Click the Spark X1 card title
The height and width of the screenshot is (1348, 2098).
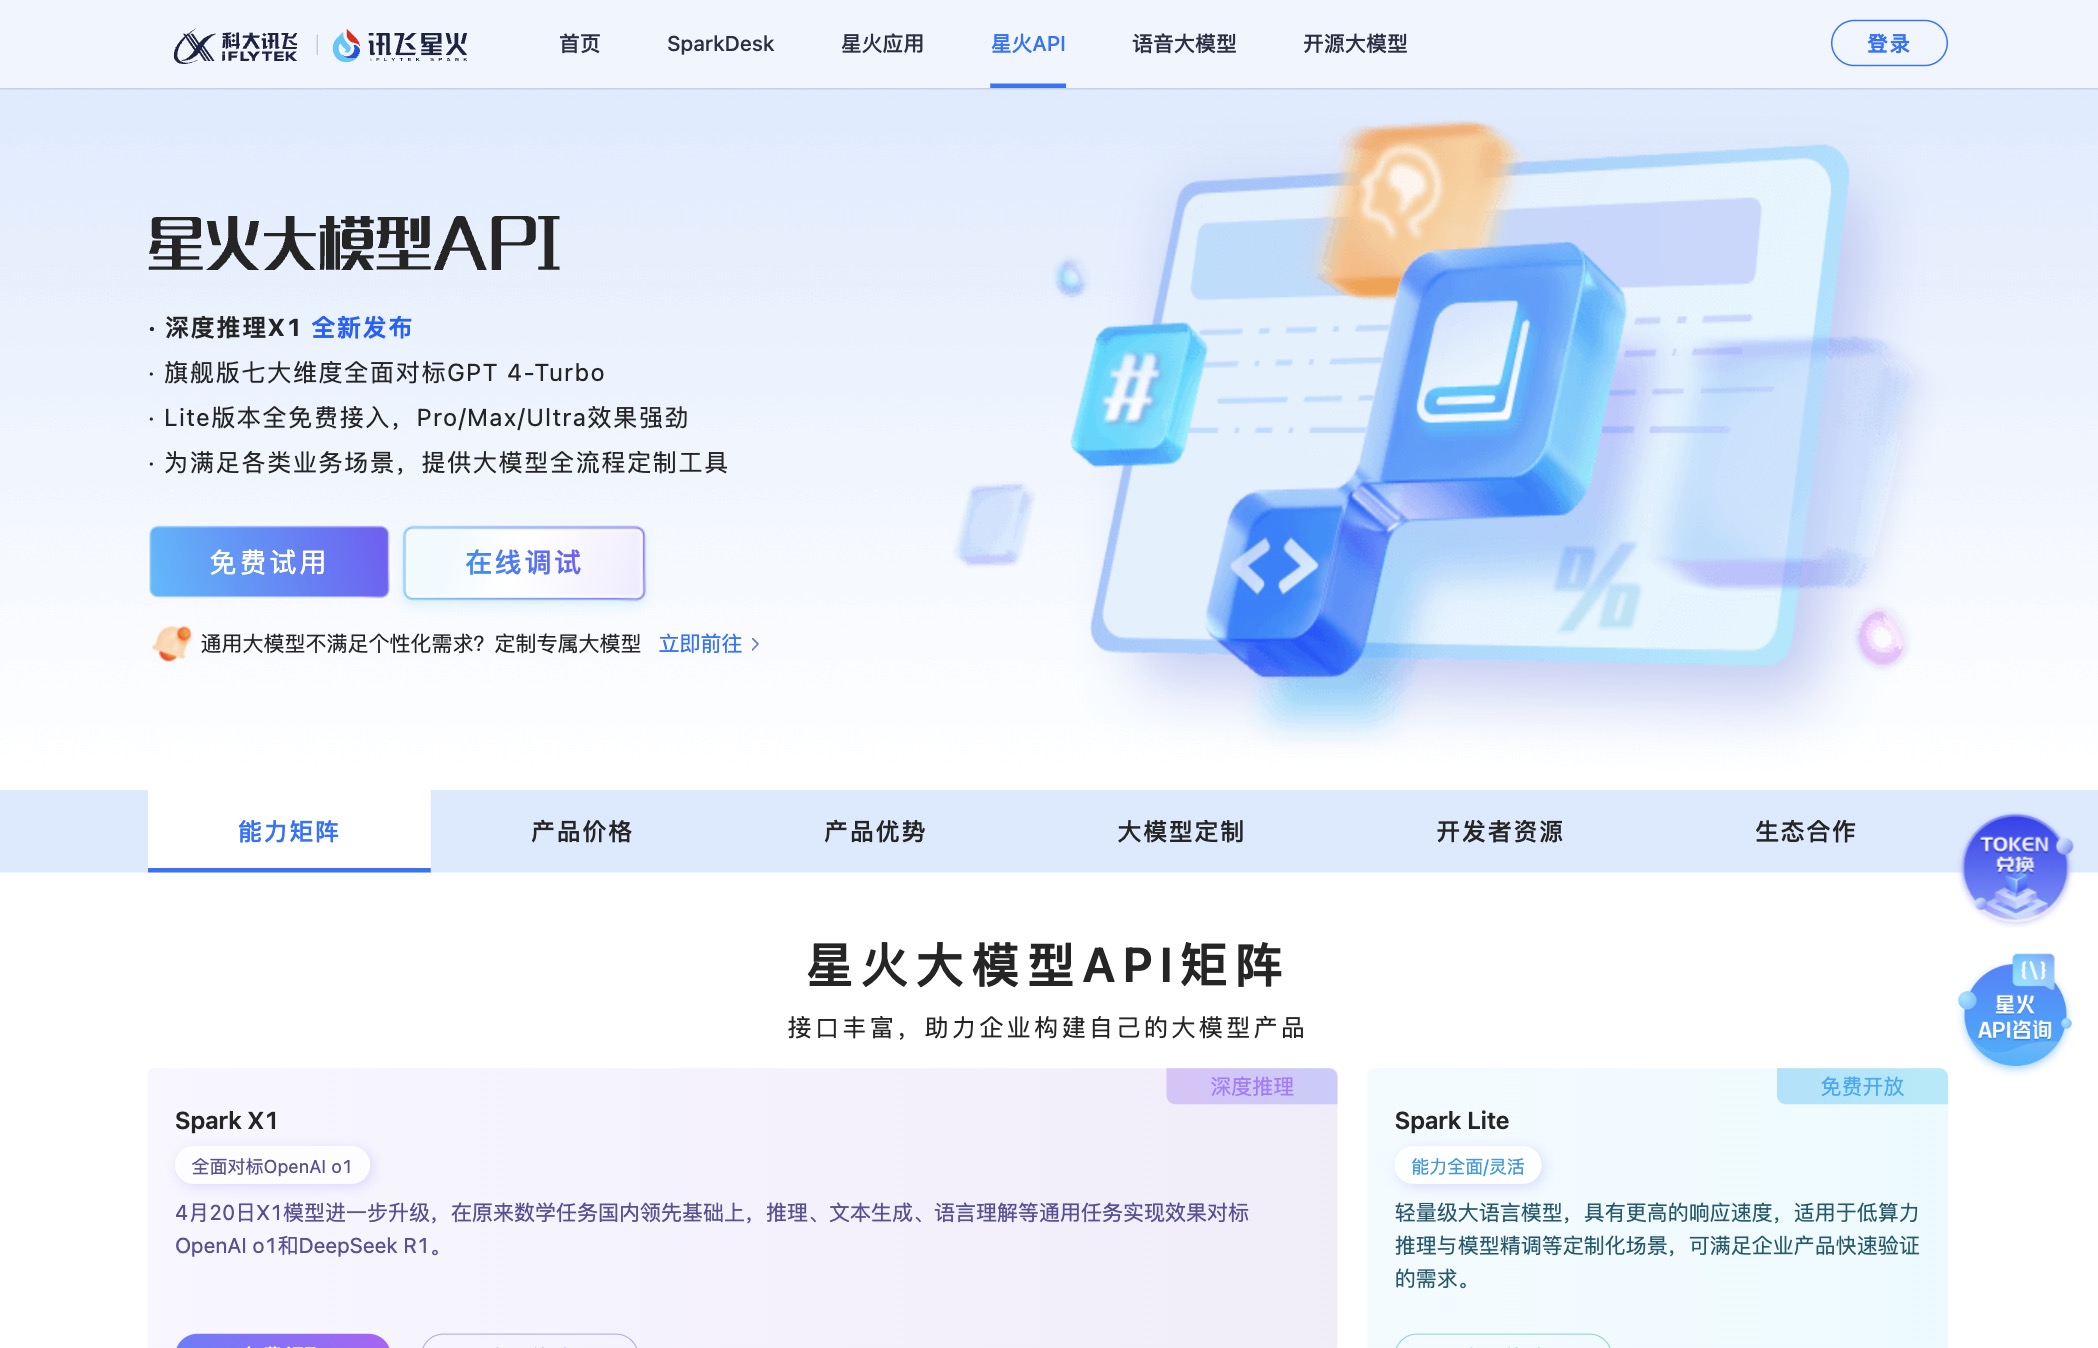[x=226, y=1121]
